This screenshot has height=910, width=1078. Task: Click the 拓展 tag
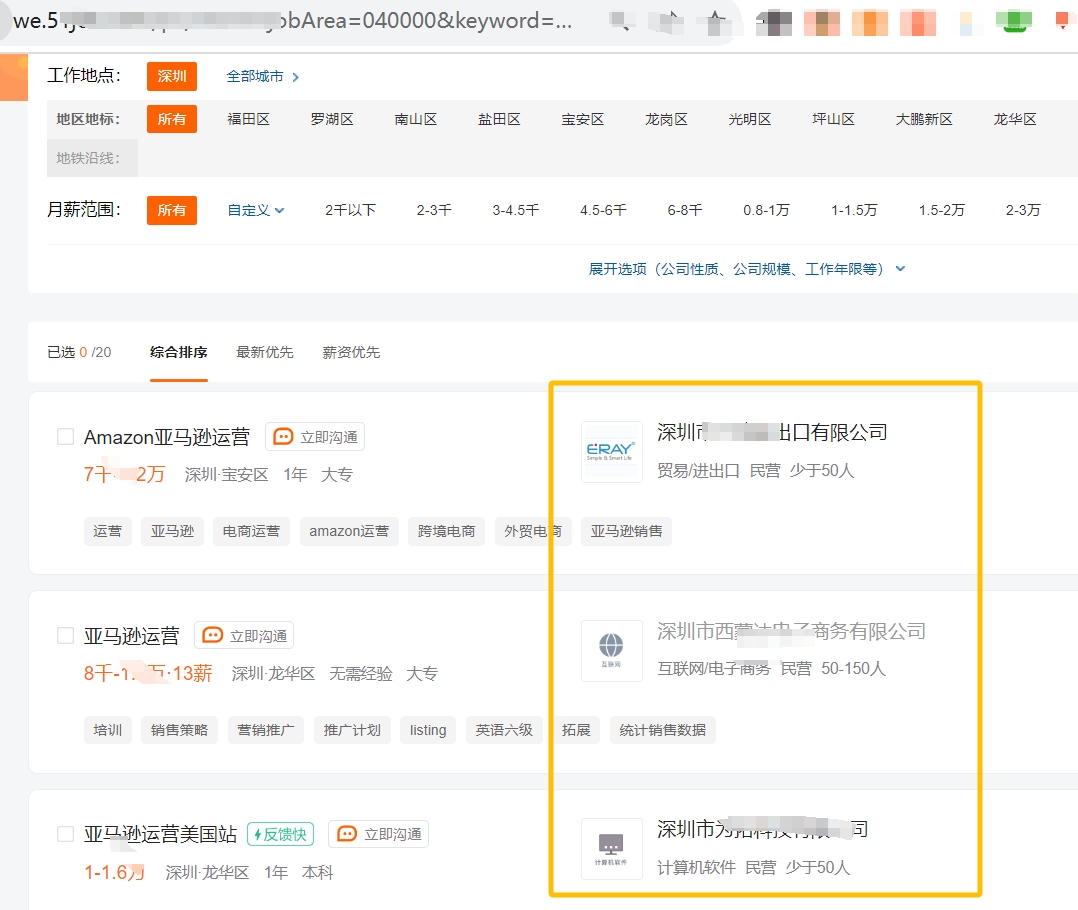coord(576,730)
